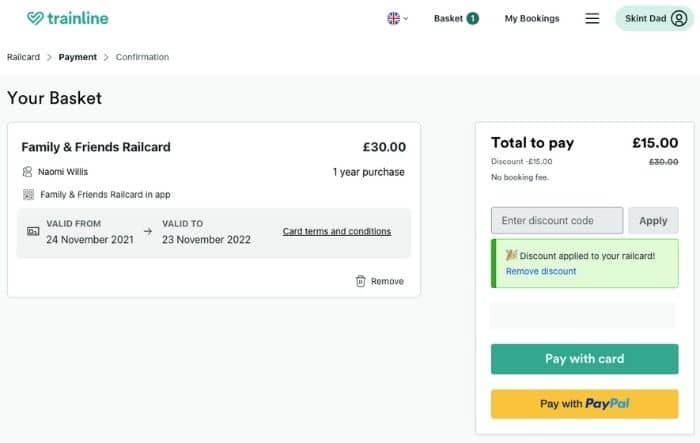Select the Railcard breadcrumb step
The image size is (700, 443).
[23, 57]
